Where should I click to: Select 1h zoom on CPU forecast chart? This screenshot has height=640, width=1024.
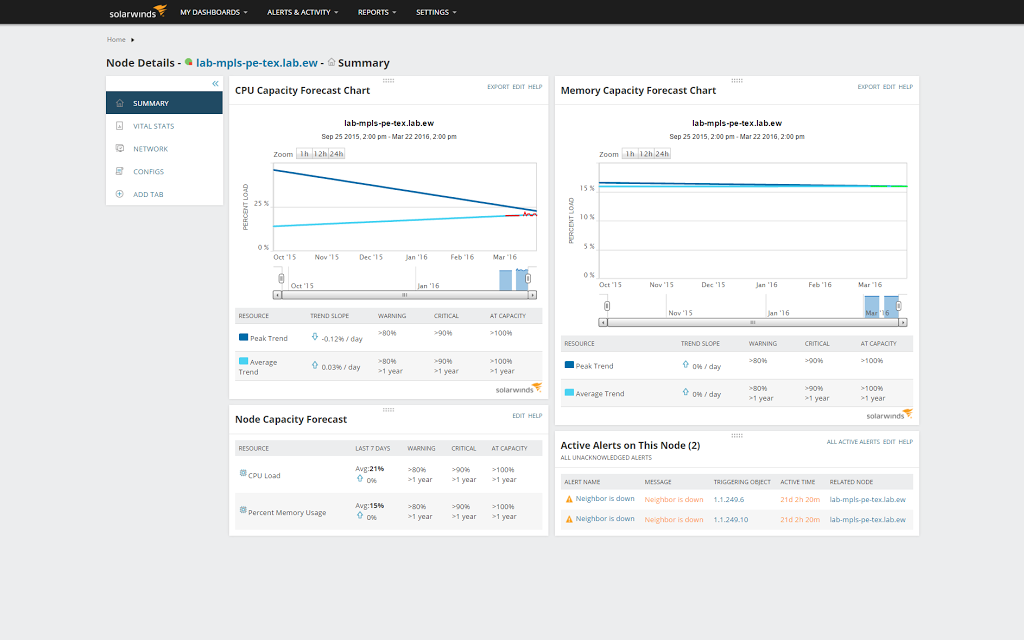pos(304,154)
